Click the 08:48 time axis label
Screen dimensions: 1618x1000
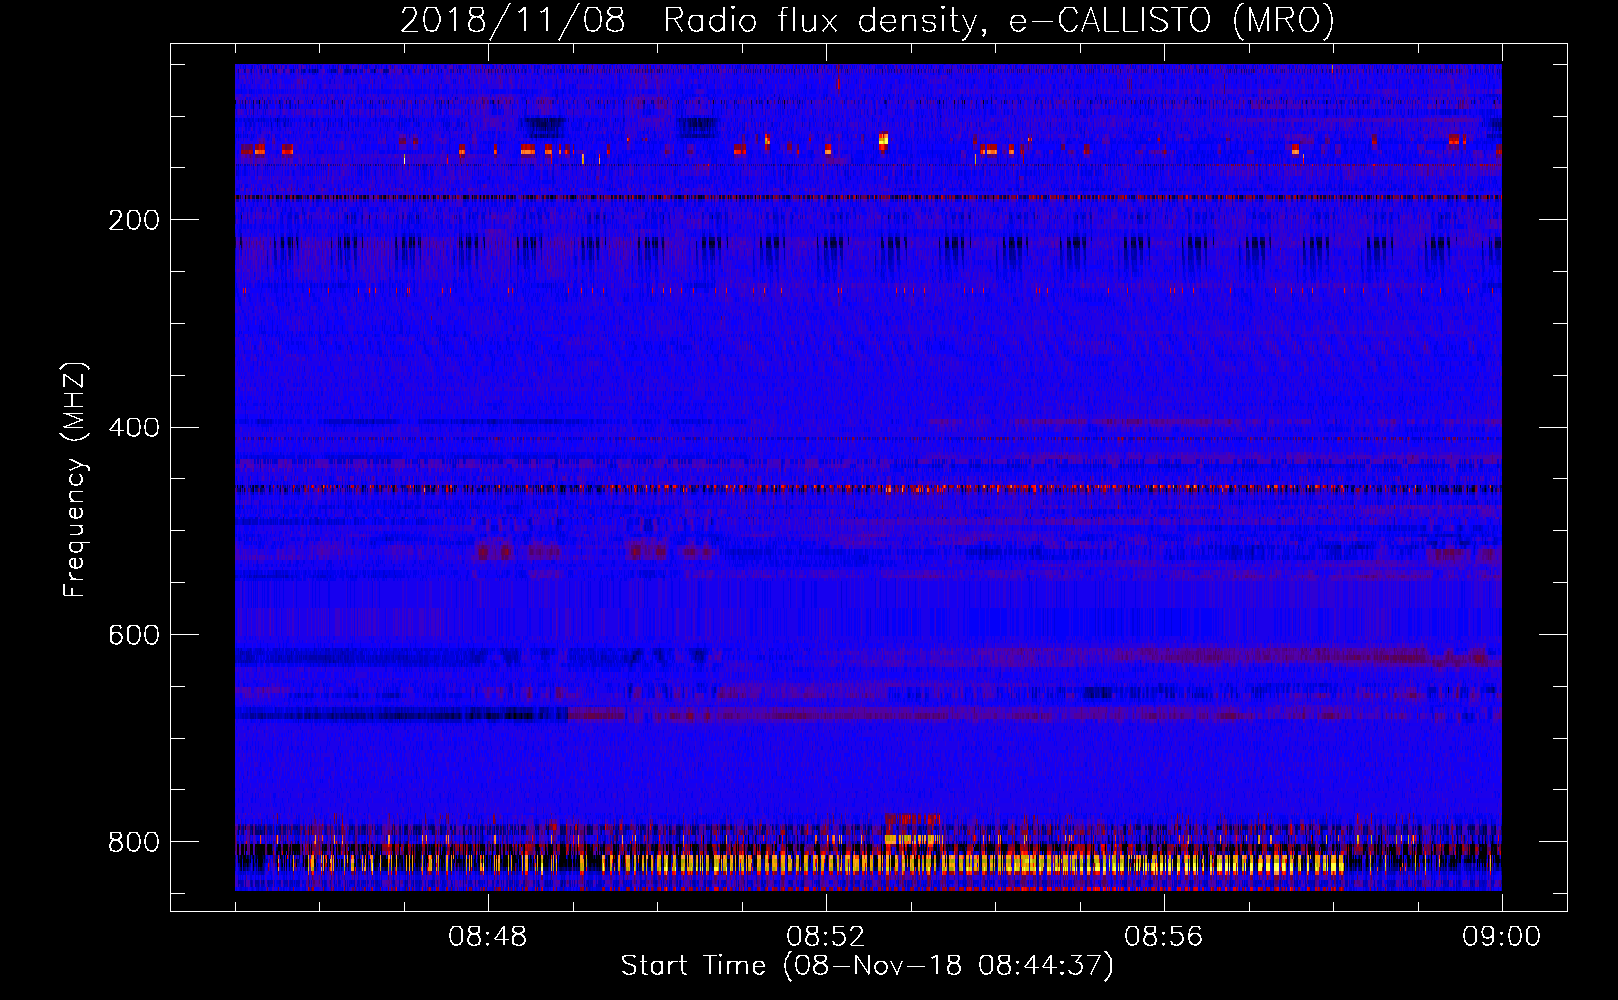(x=488, y=937)
